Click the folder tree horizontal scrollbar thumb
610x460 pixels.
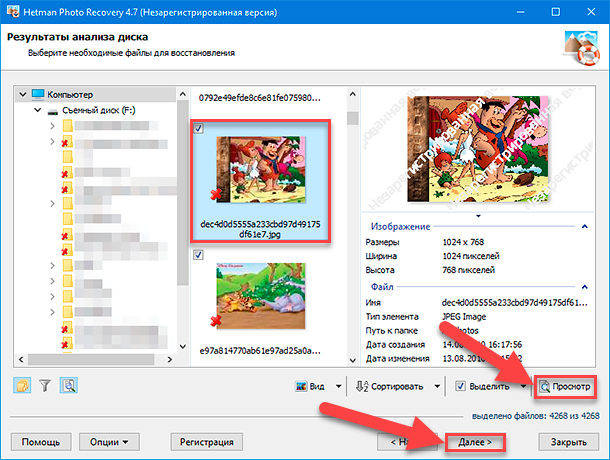[x=91, y=360]
